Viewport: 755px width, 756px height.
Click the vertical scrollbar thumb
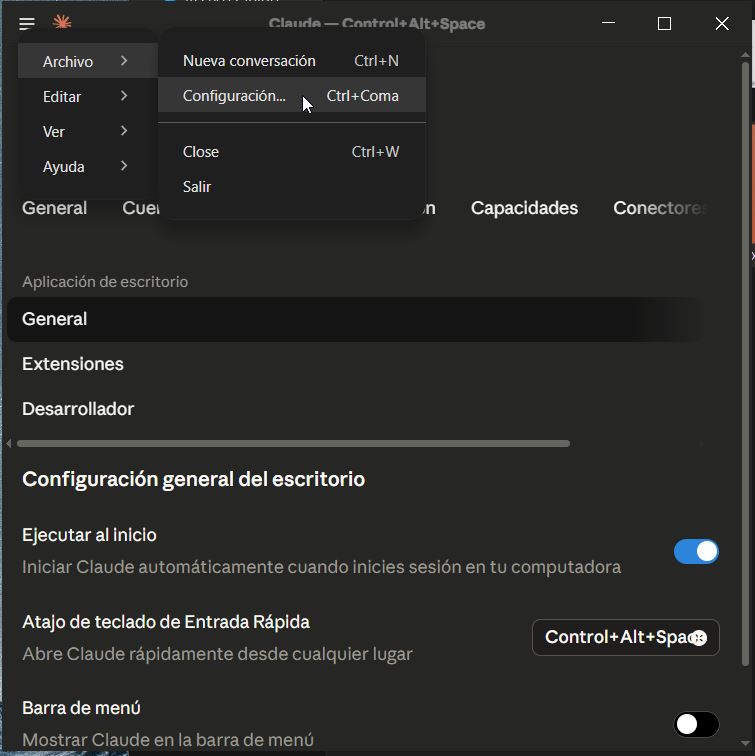(x=745, y=362)
